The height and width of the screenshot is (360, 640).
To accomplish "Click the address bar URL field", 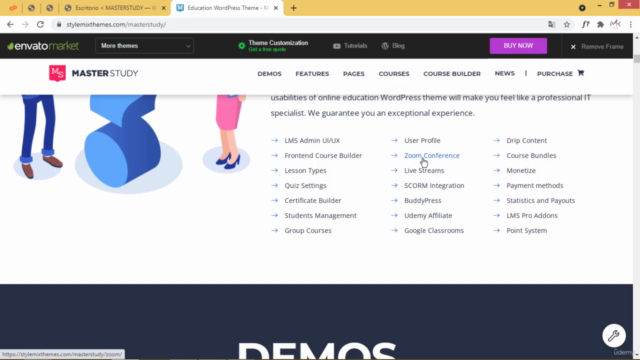I will 302,24.
